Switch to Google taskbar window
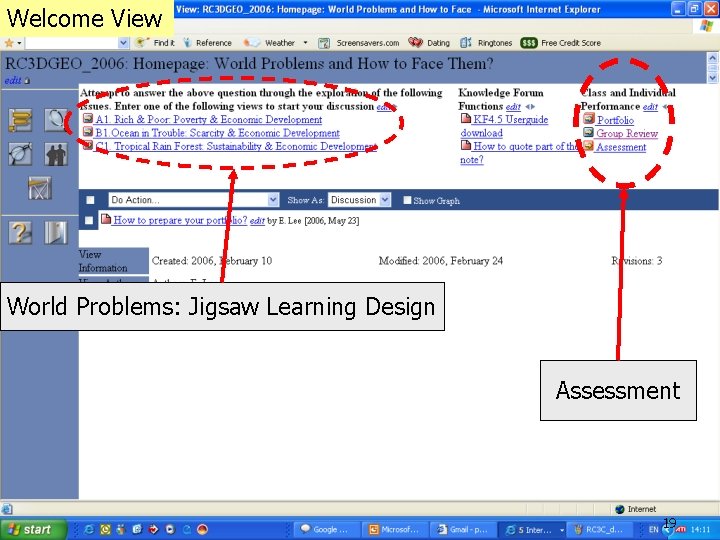 pyautogui.click(x=327, y=529)
